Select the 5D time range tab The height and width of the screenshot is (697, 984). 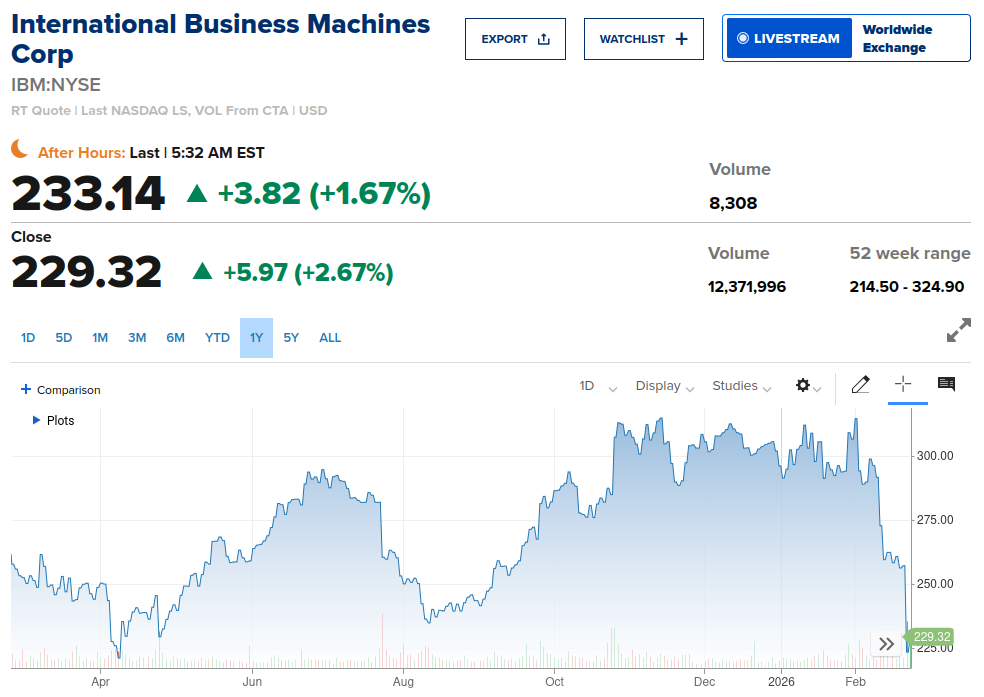tap(63, 338)
